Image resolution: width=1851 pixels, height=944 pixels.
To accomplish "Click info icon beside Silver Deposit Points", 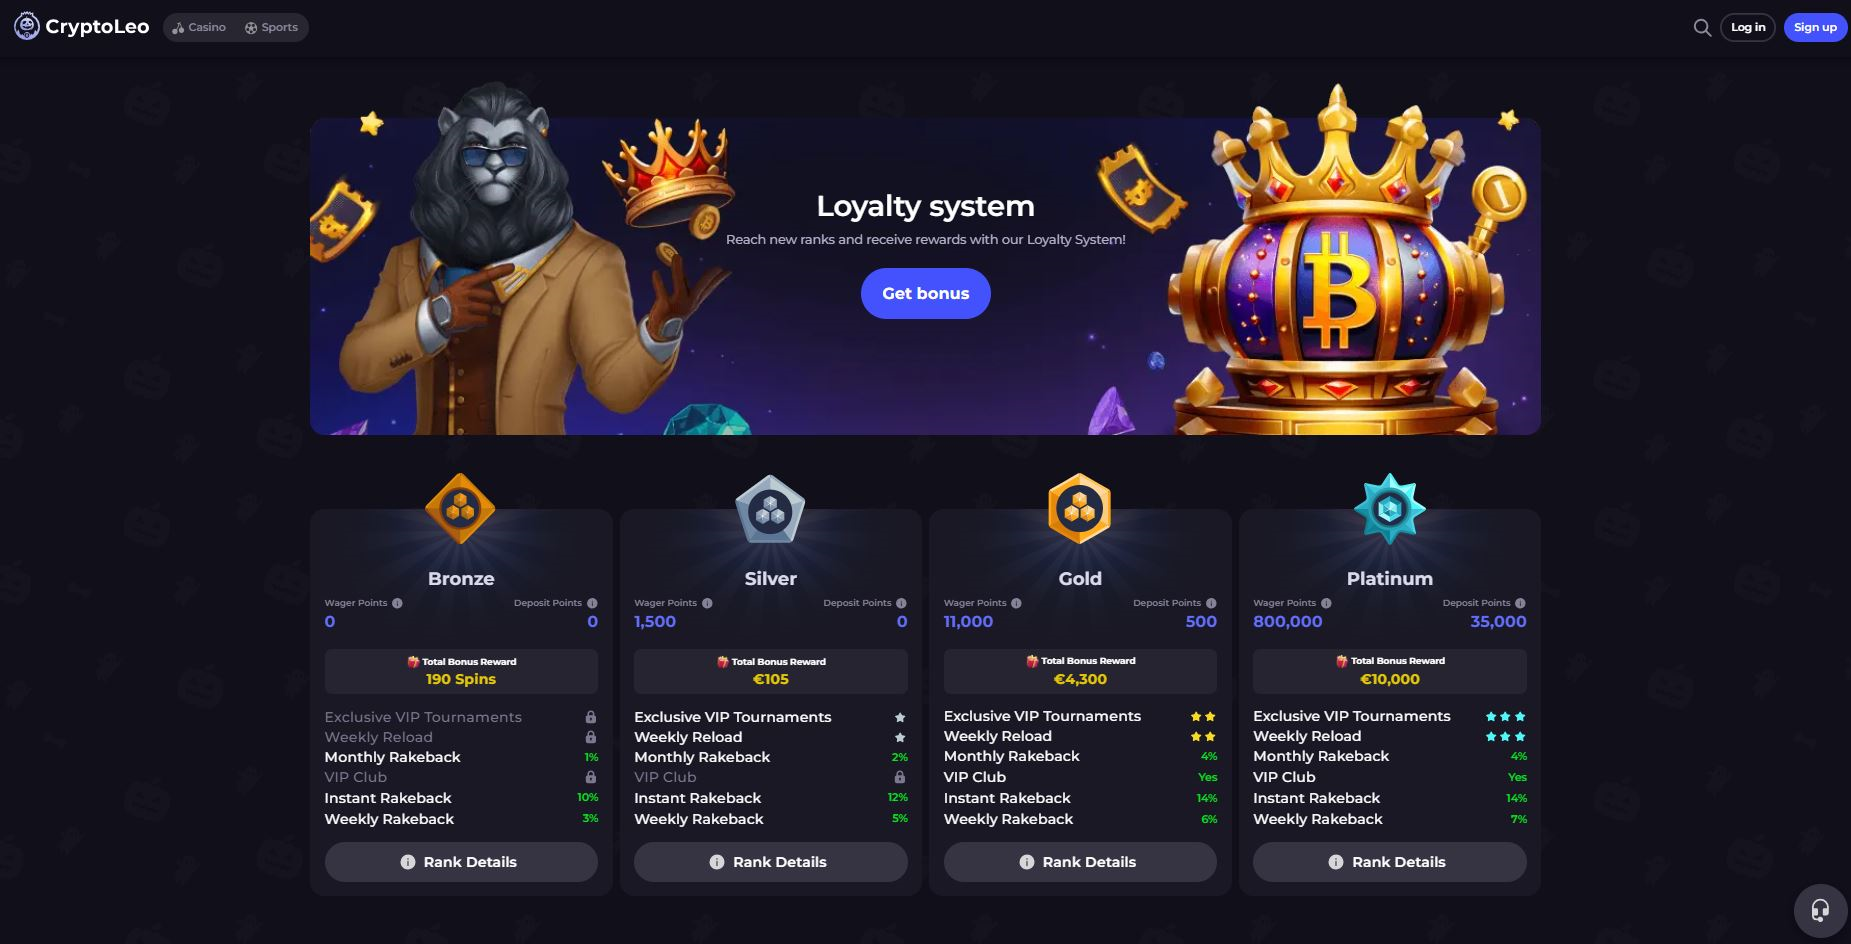I will [901, 603].
